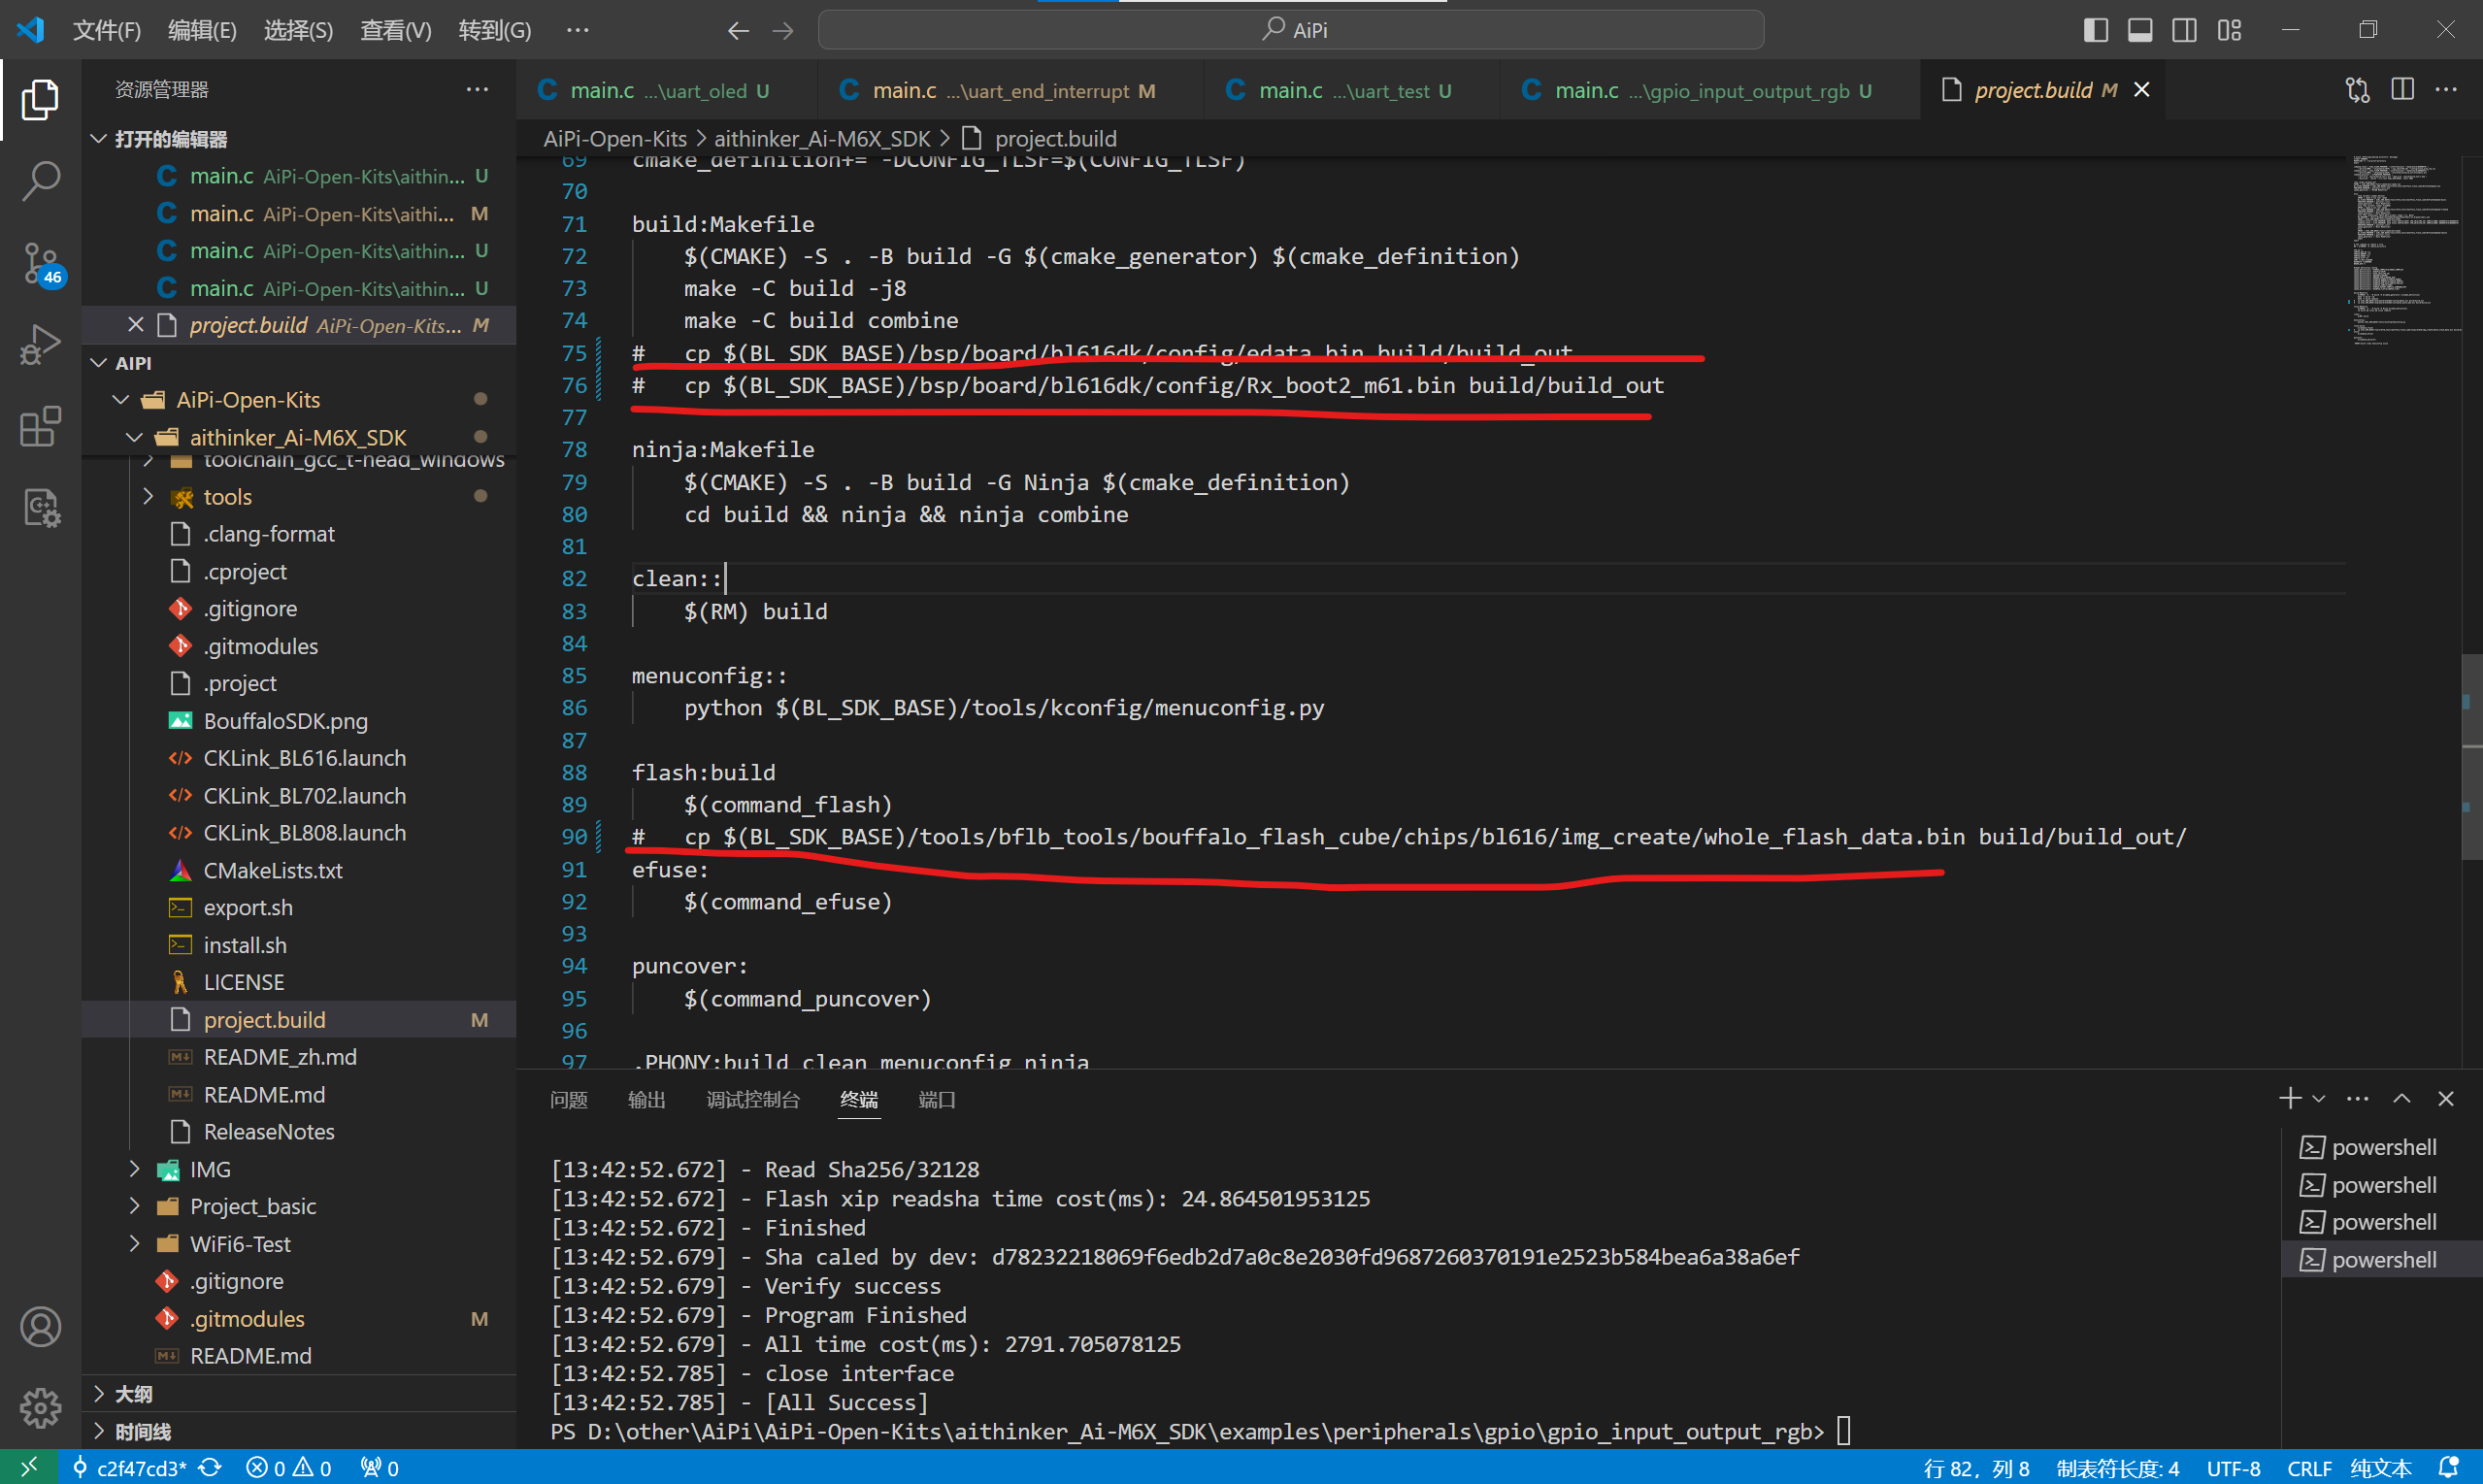Screen dimensions: 2483x1484
Task: Open changes compare icon in editor toolbar
Action: pyautogui.click(x=2357, y=90)
